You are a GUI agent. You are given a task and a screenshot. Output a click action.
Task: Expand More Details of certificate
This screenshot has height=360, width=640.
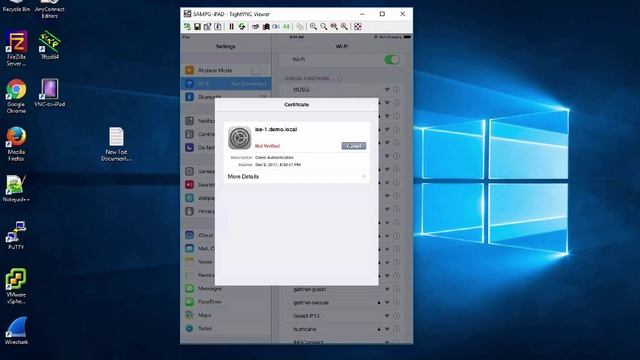click(296, 177)
